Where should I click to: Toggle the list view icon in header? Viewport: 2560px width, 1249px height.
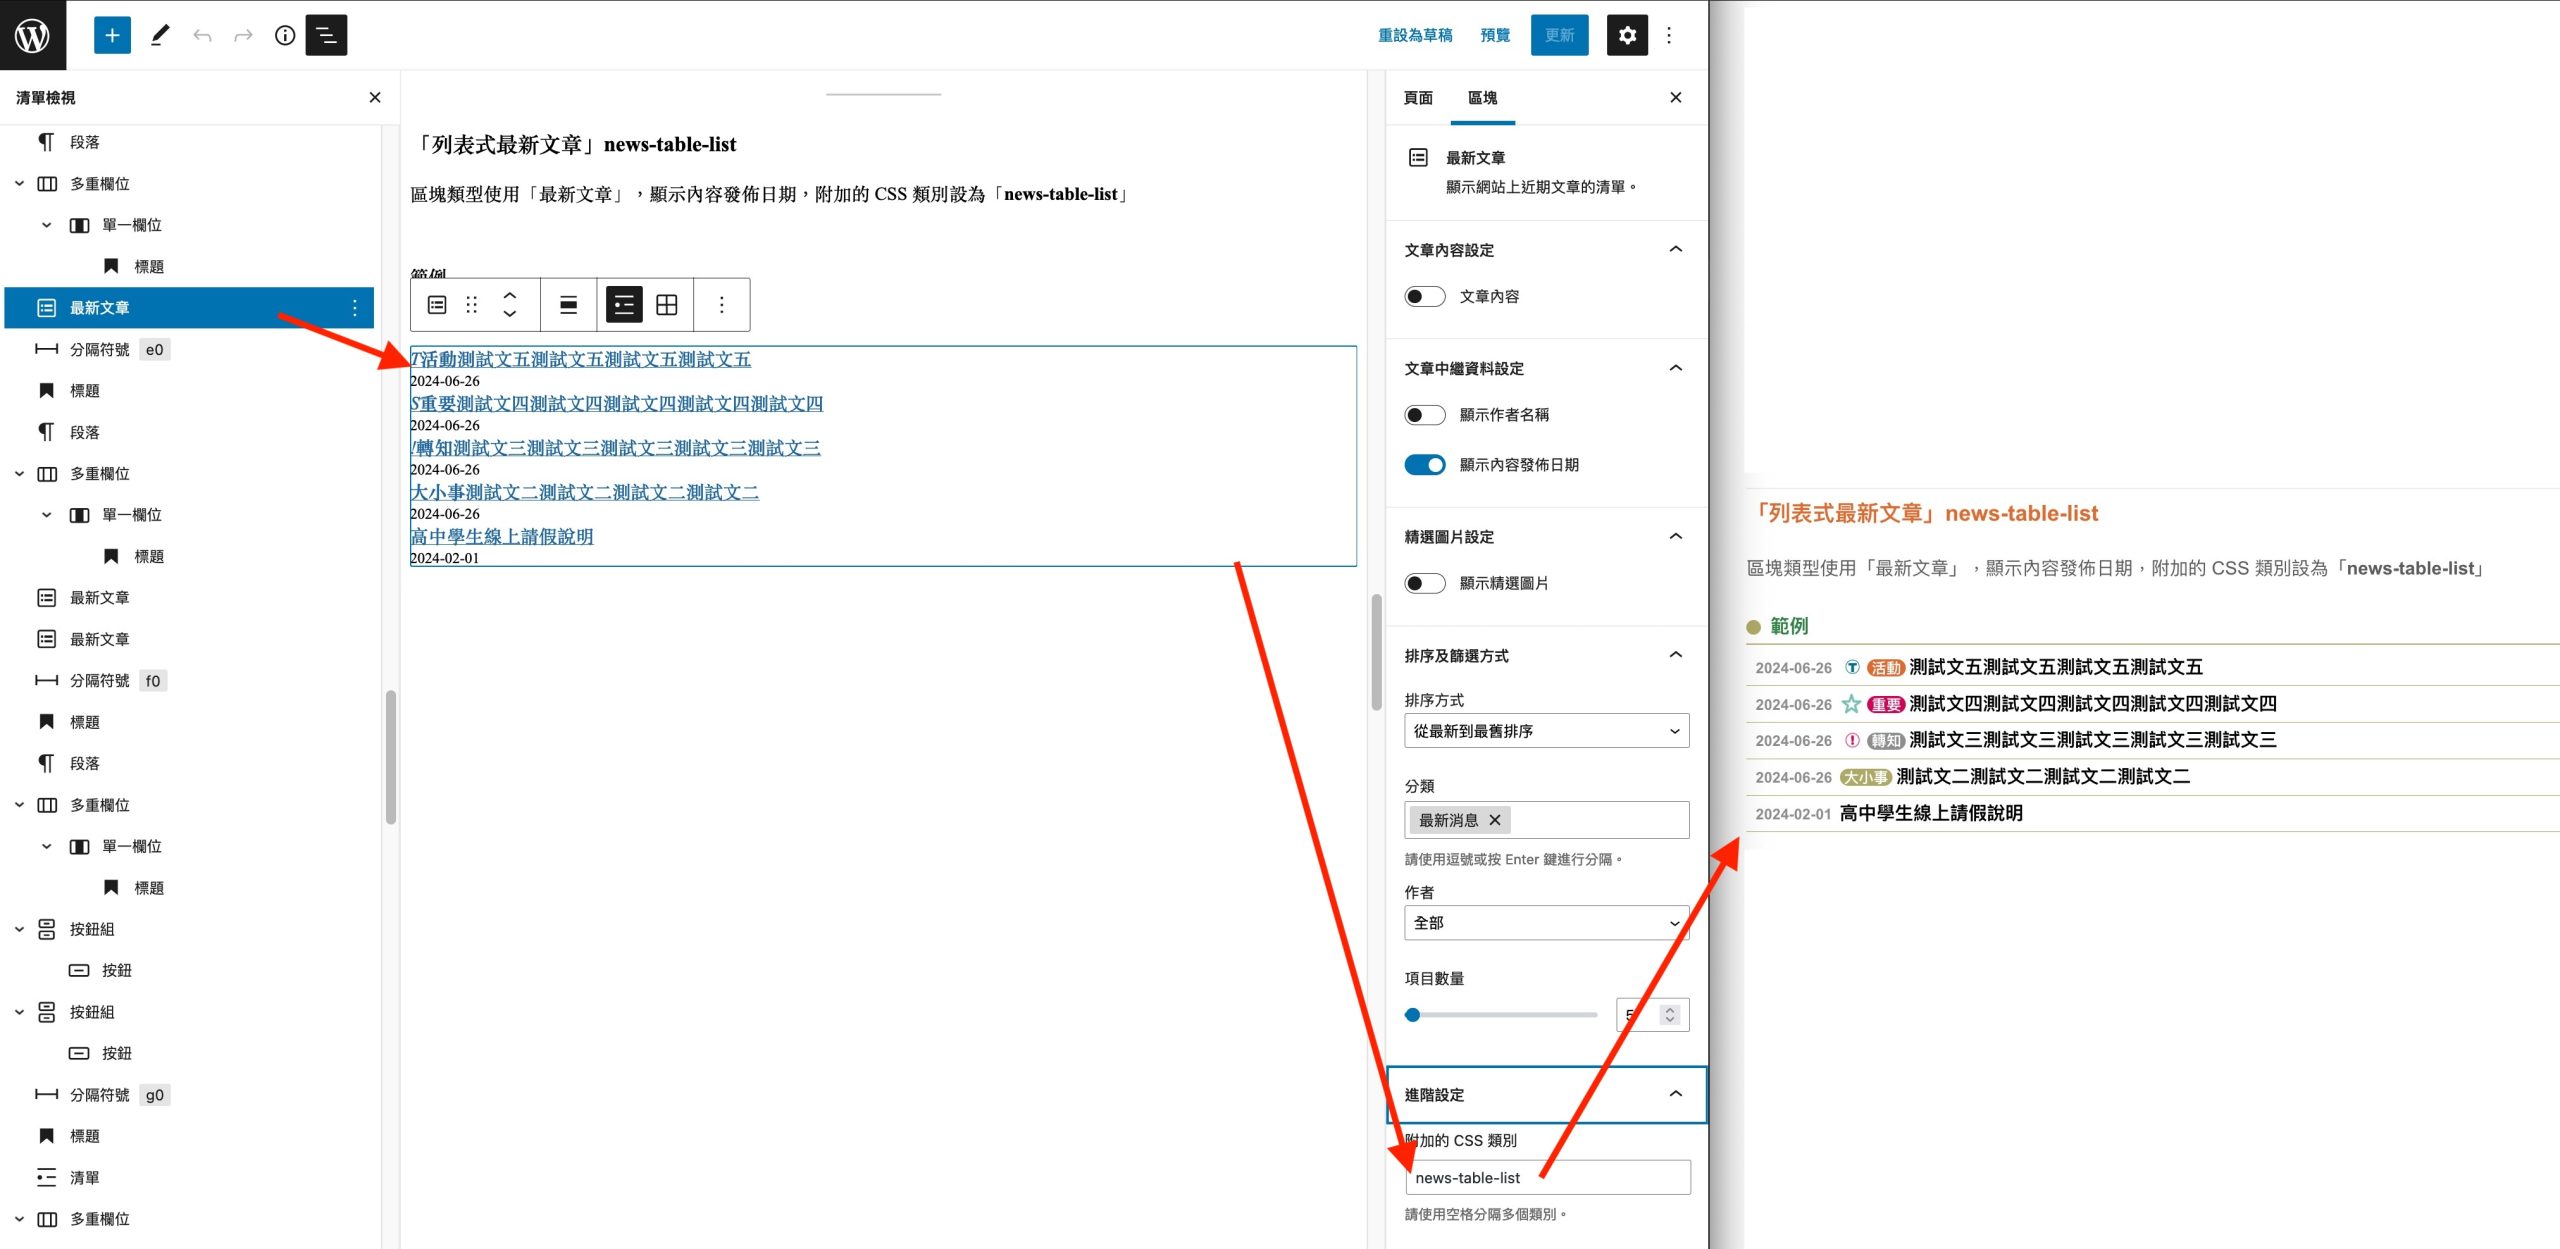click(326, 35)
